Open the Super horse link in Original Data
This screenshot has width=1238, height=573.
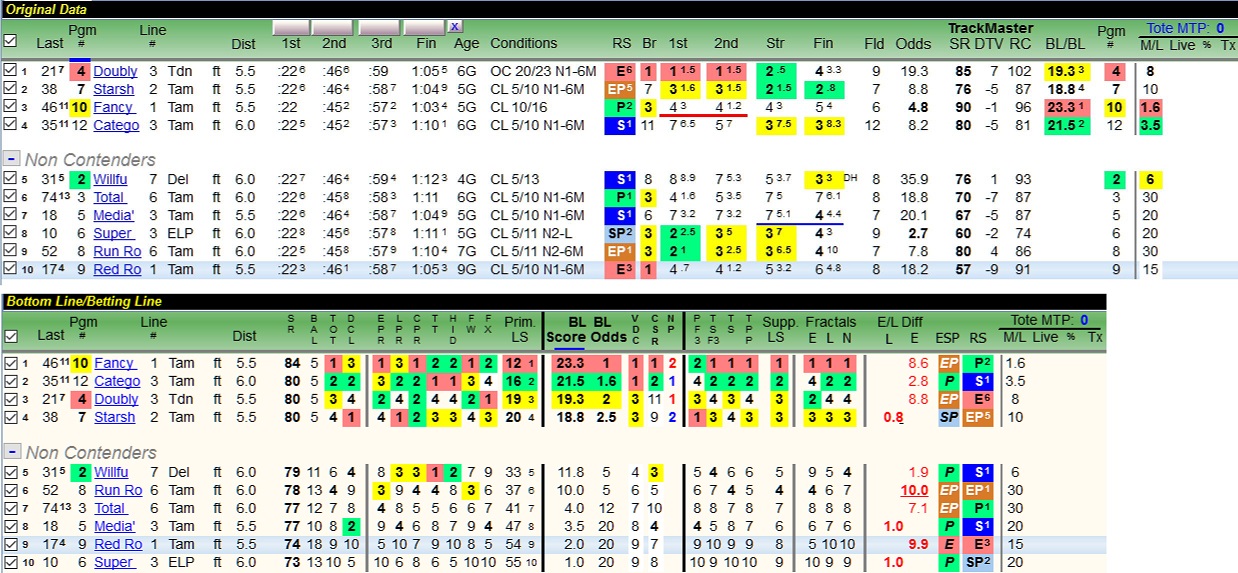[113, 234]
